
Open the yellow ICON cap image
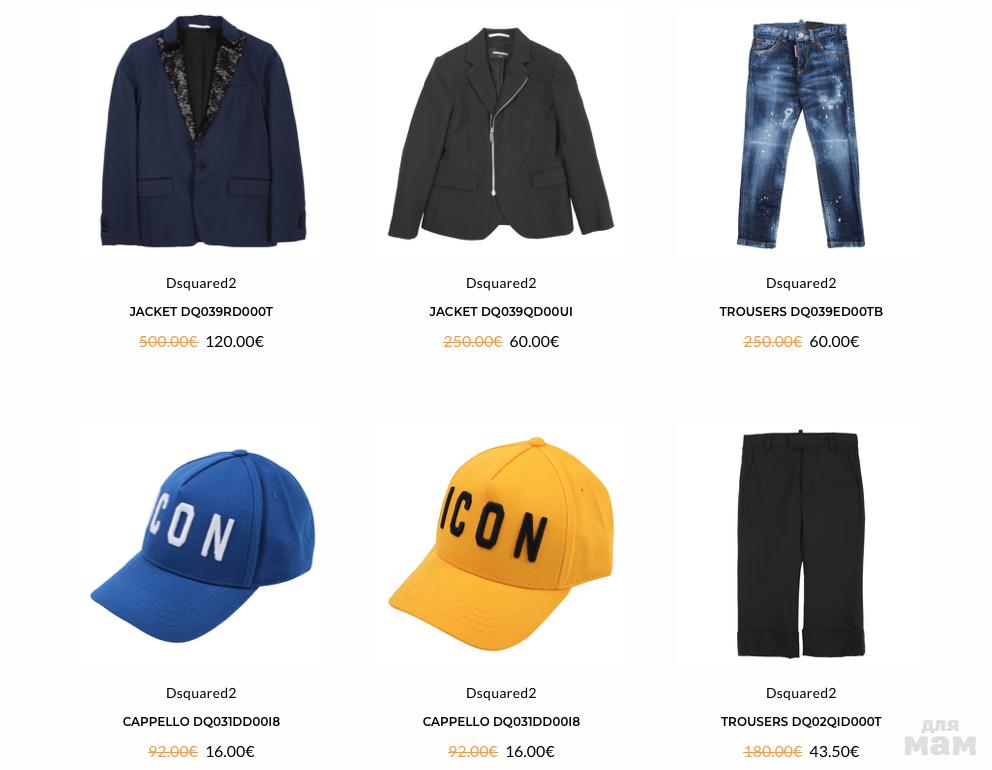(x=500, y=545)
